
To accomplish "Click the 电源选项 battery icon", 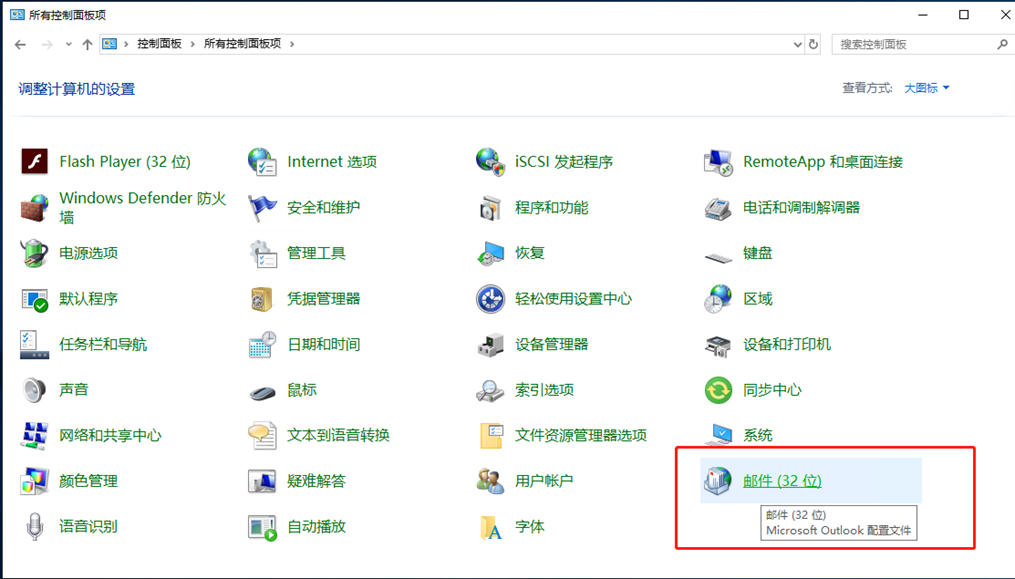I will (35, 253).
